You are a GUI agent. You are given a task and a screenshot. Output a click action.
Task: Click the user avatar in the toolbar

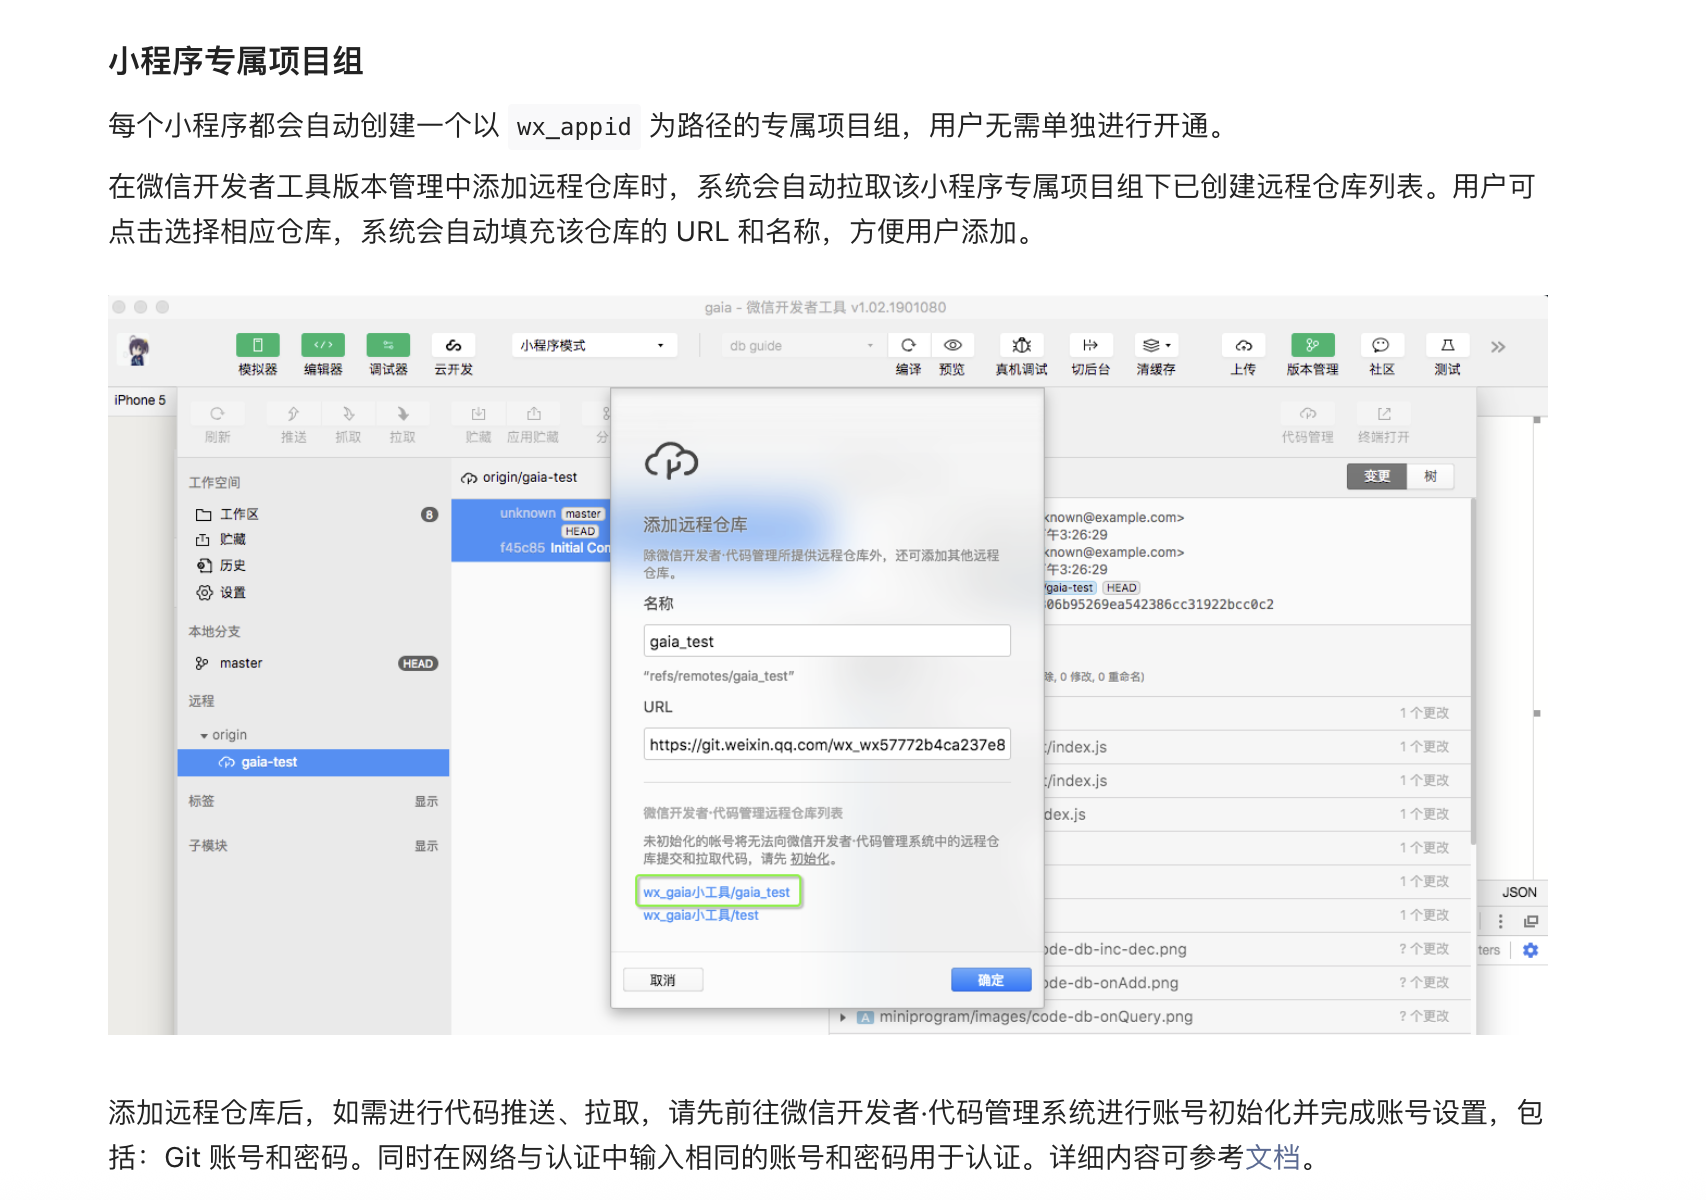(x=138, y=350)
